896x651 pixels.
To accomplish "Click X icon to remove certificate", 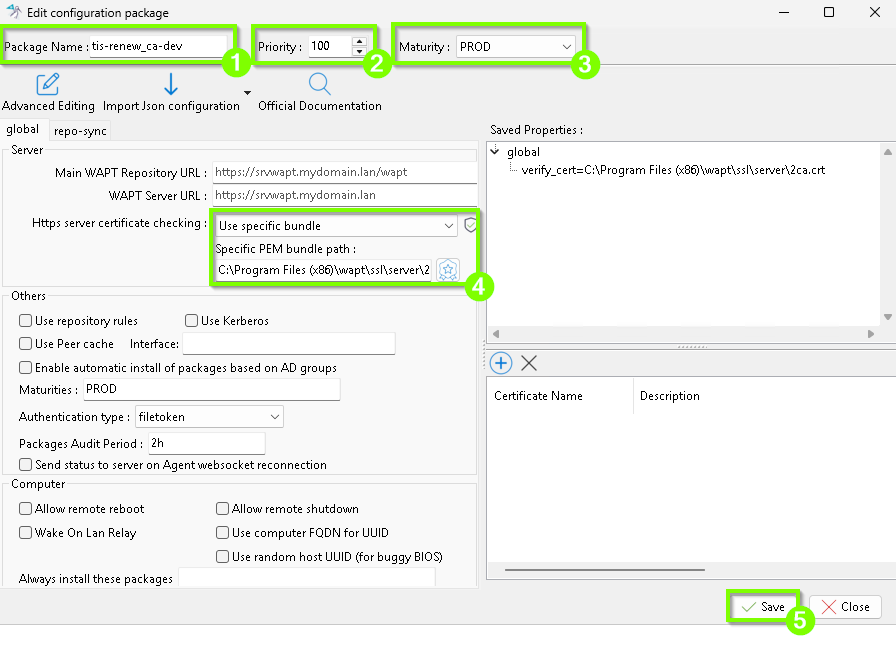I will (x=529, y=363).
